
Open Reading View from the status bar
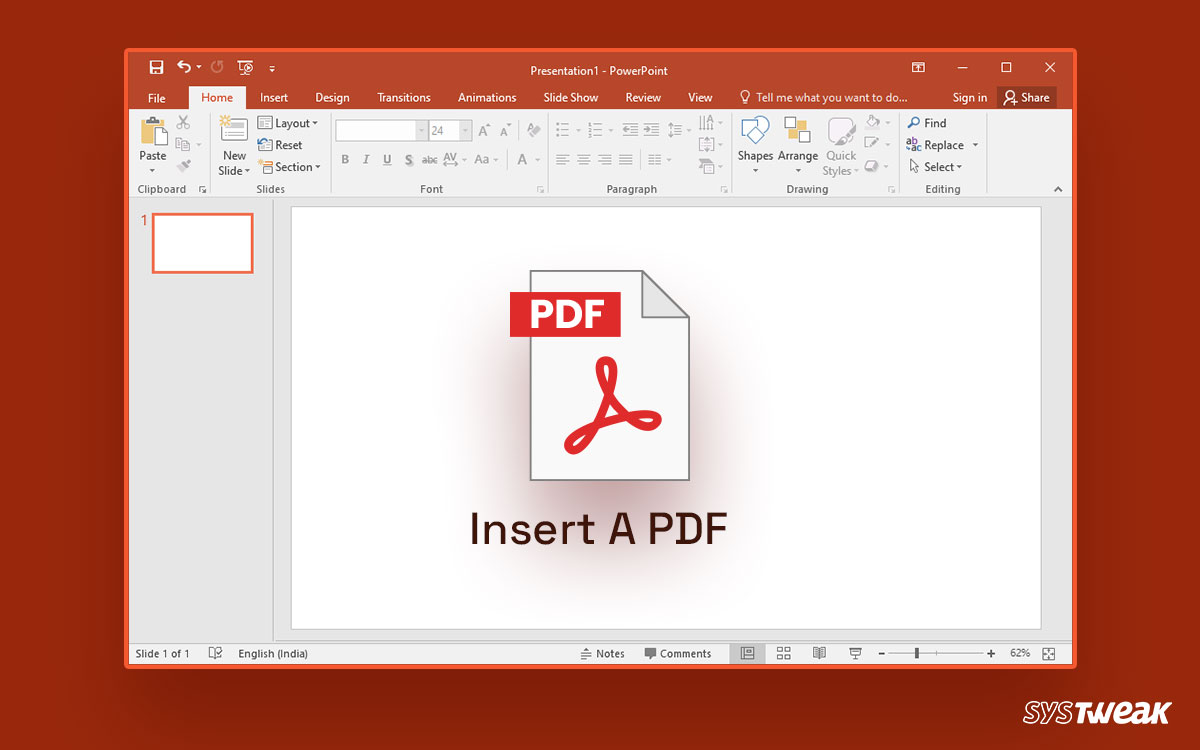point(818,652)
